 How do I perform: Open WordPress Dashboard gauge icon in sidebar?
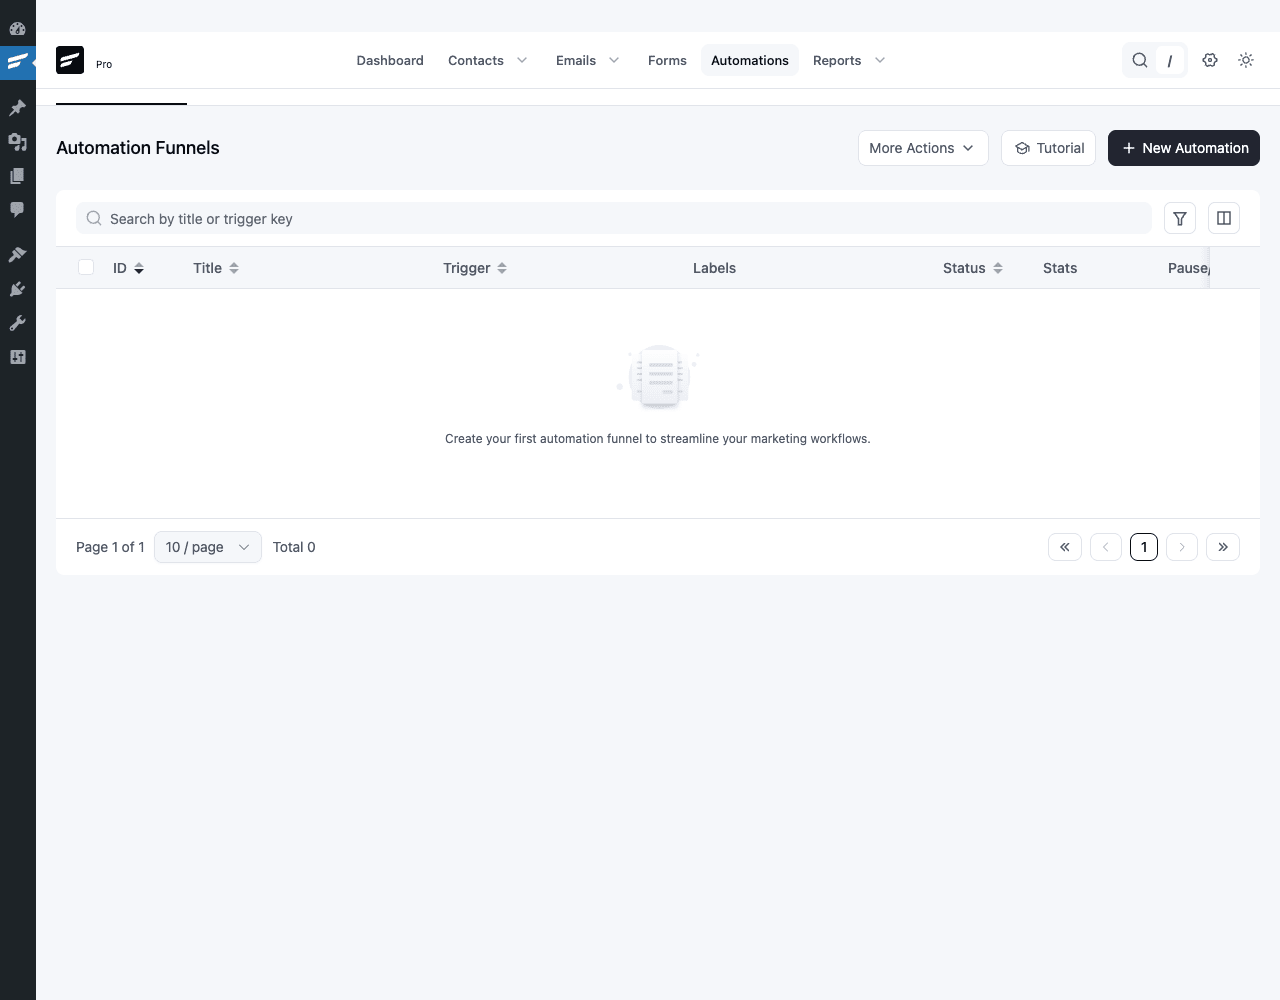click(x=17, y=28)
